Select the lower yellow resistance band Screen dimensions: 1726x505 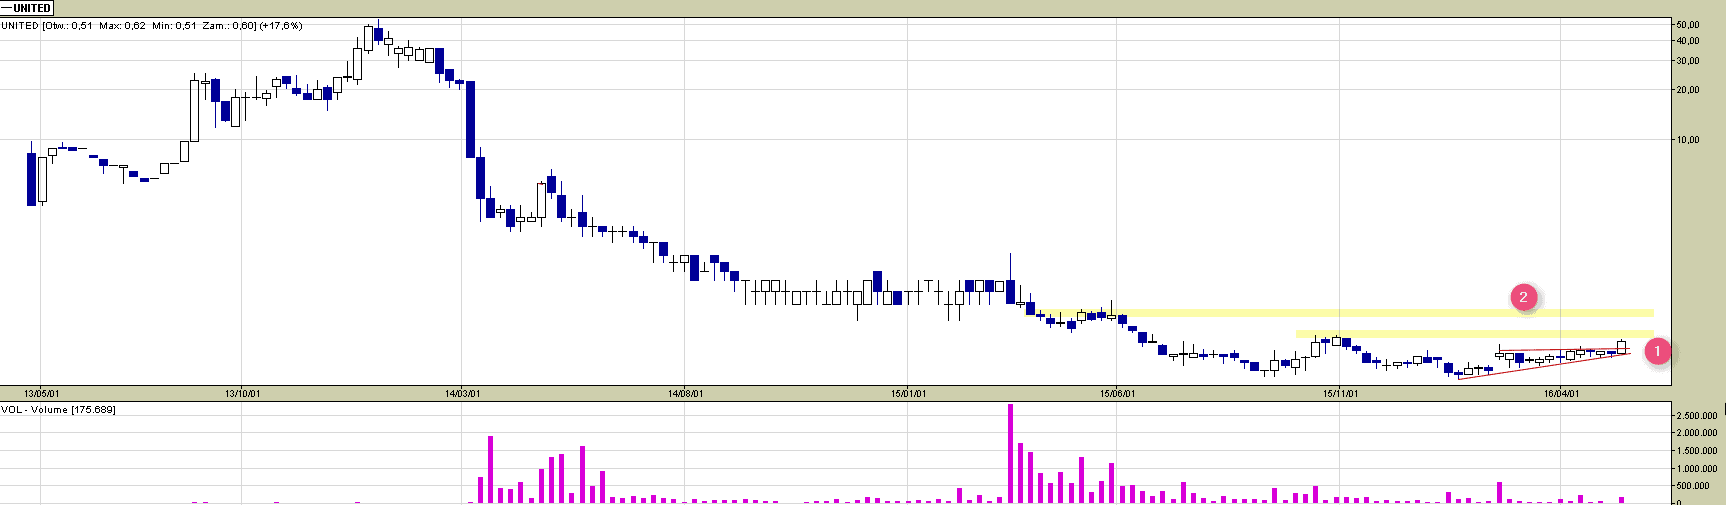click(x=1470, y=334)
